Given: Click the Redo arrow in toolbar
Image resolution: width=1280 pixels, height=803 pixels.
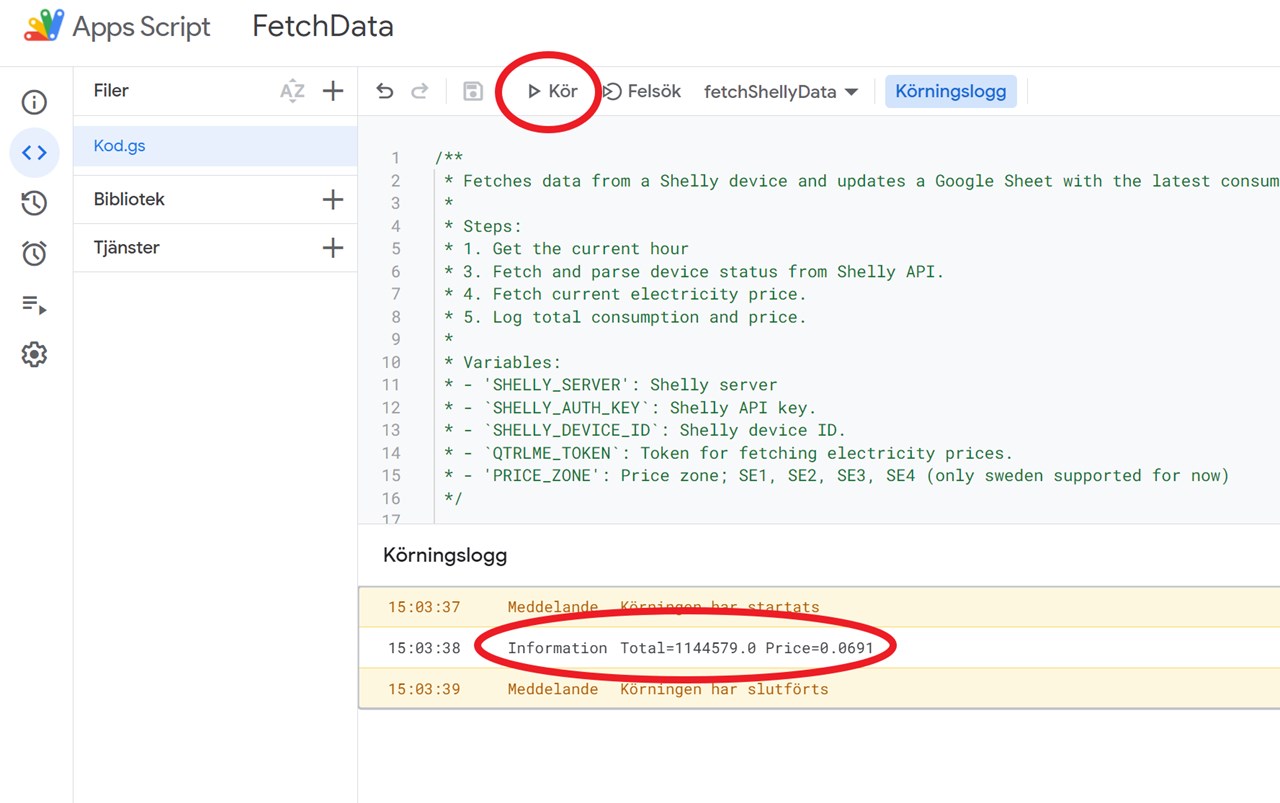Looking at the screenshot, I should tap(420, 91).
